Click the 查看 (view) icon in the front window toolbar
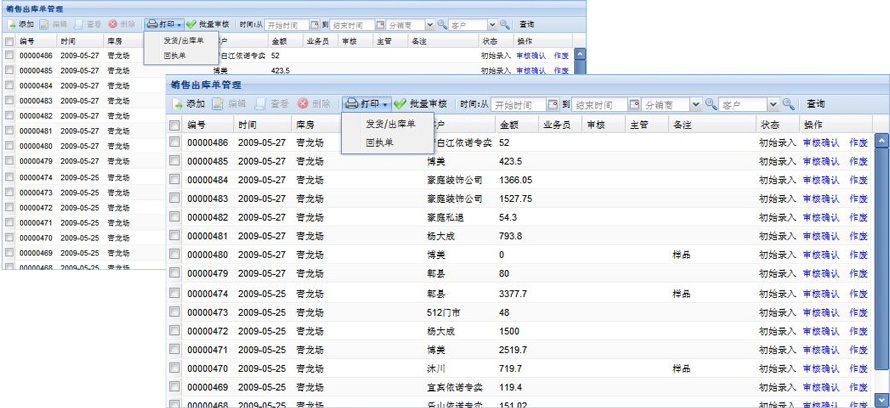 [261, 104]
